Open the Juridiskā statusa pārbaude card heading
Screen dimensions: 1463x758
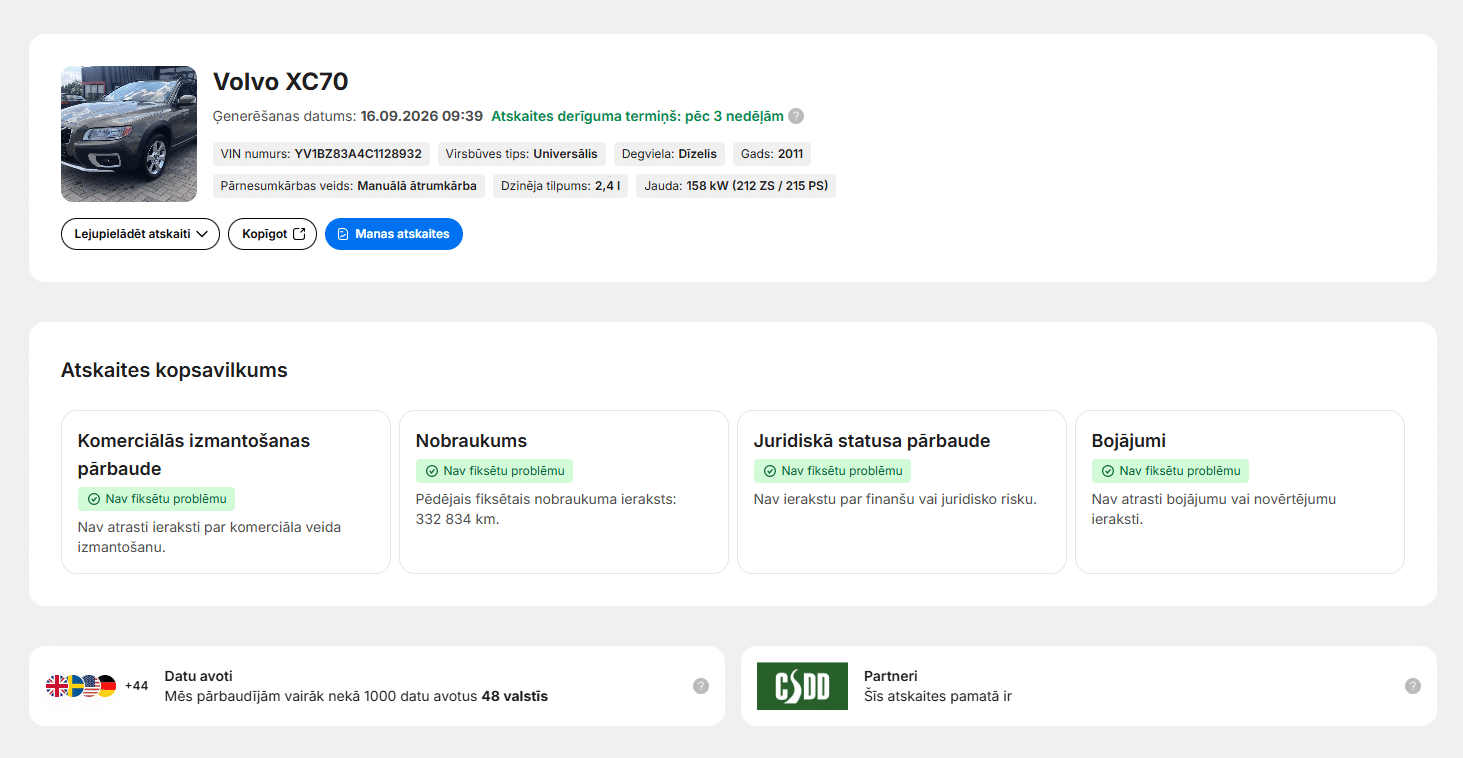[872, 441]
